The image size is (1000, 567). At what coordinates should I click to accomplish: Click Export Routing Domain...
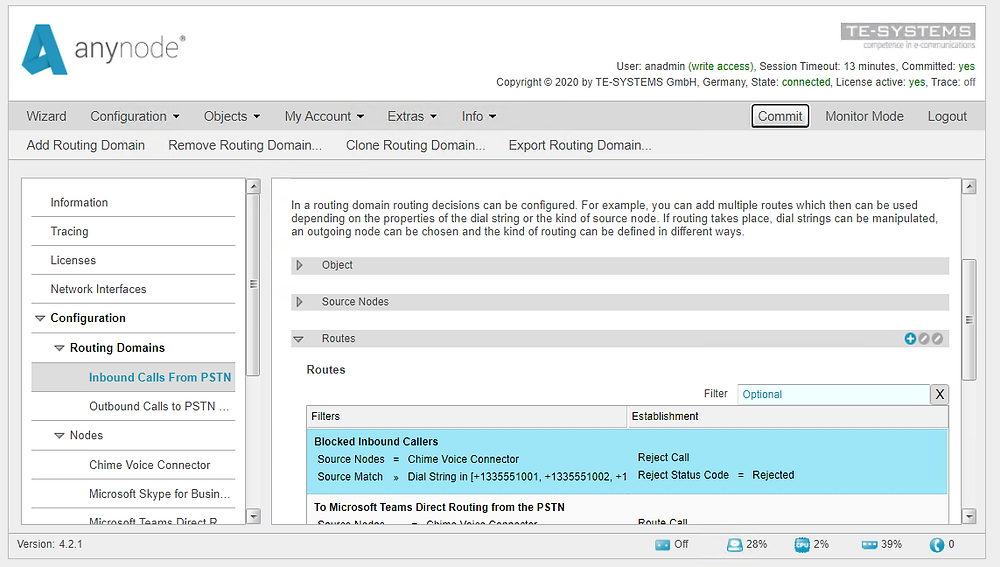tap(580, 145)
